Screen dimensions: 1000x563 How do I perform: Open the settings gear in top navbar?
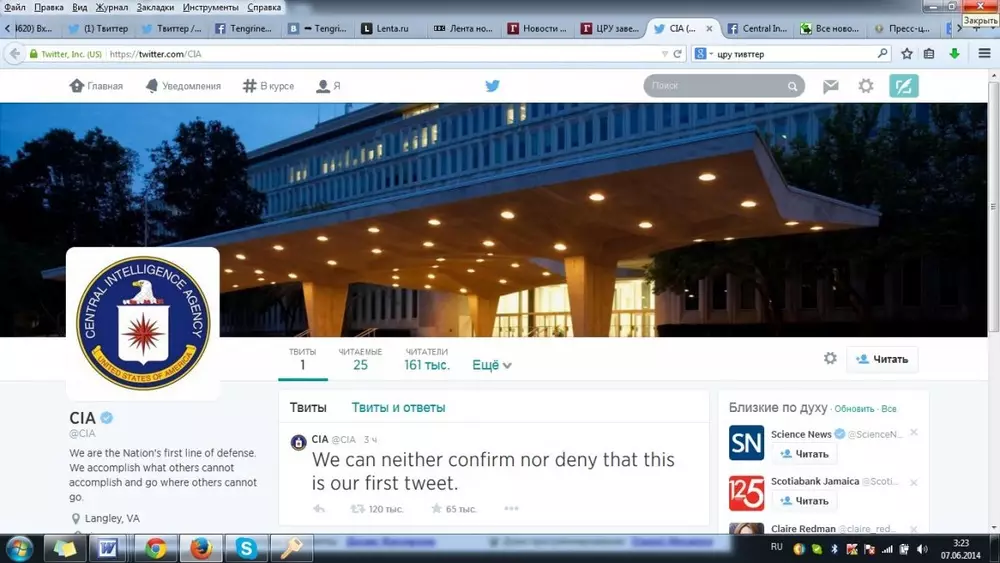[866, 86]
